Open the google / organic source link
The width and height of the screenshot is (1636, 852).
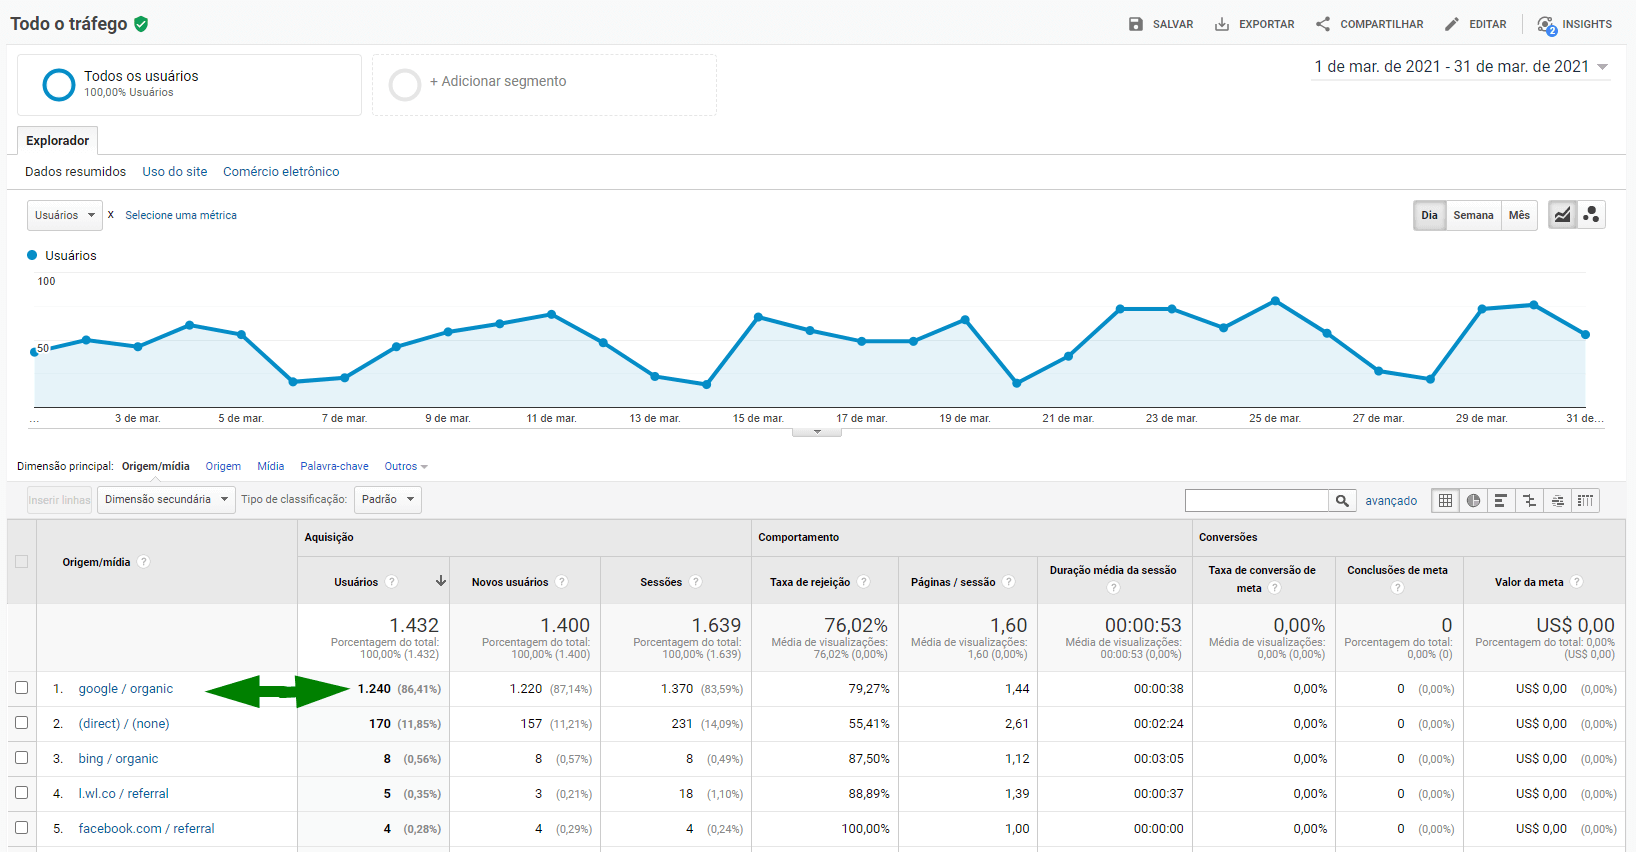click(126, 689)
